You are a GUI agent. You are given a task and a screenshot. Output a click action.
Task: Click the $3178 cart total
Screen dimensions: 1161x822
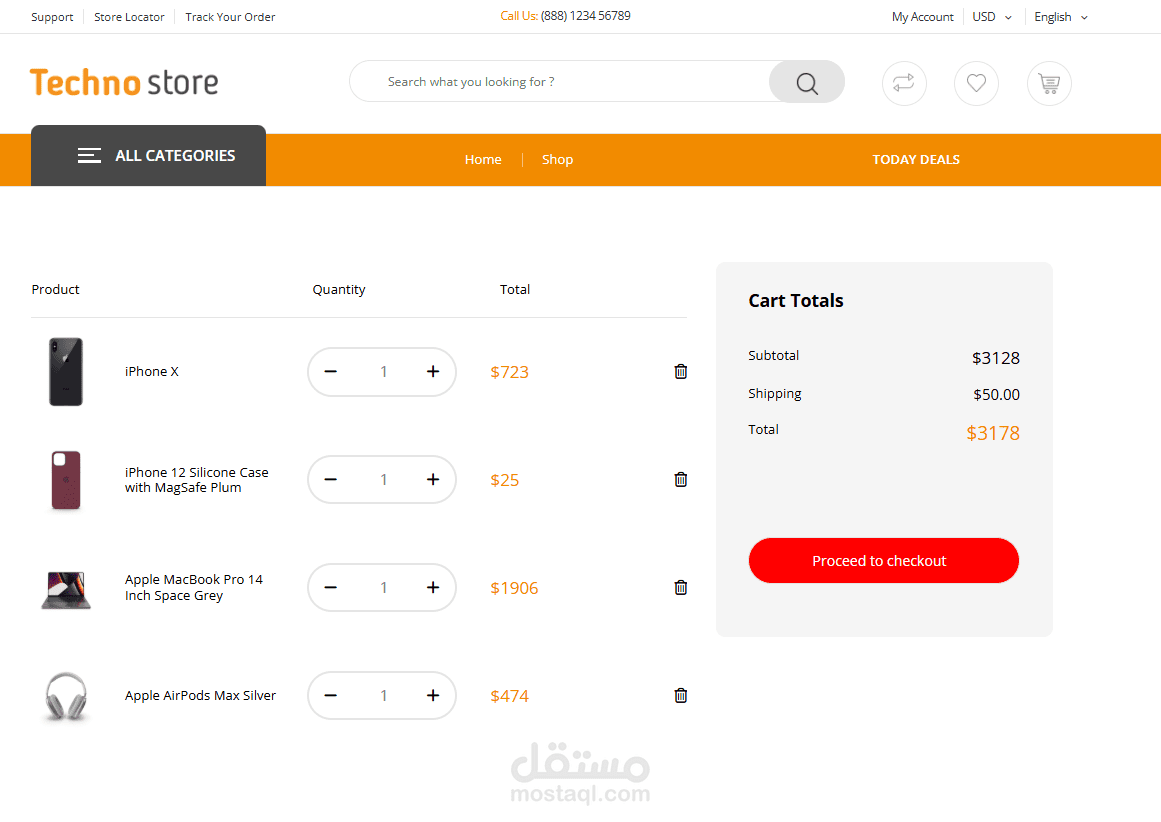[x=993, y=433]
